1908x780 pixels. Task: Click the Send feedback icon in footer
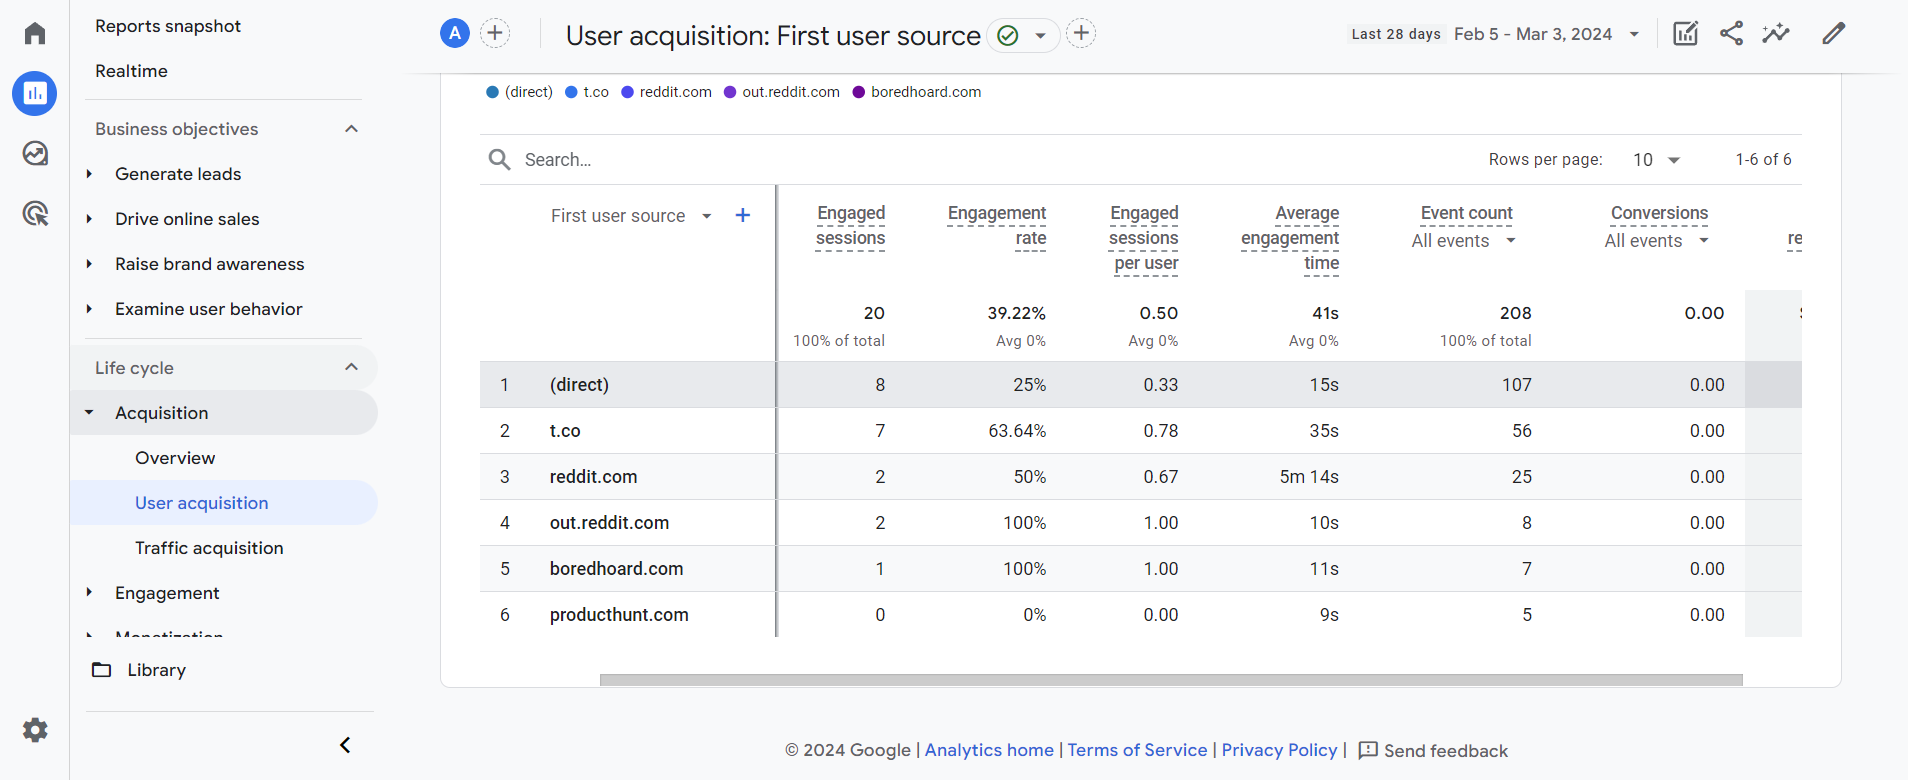pyautogui.click(x=1368, y=751)
